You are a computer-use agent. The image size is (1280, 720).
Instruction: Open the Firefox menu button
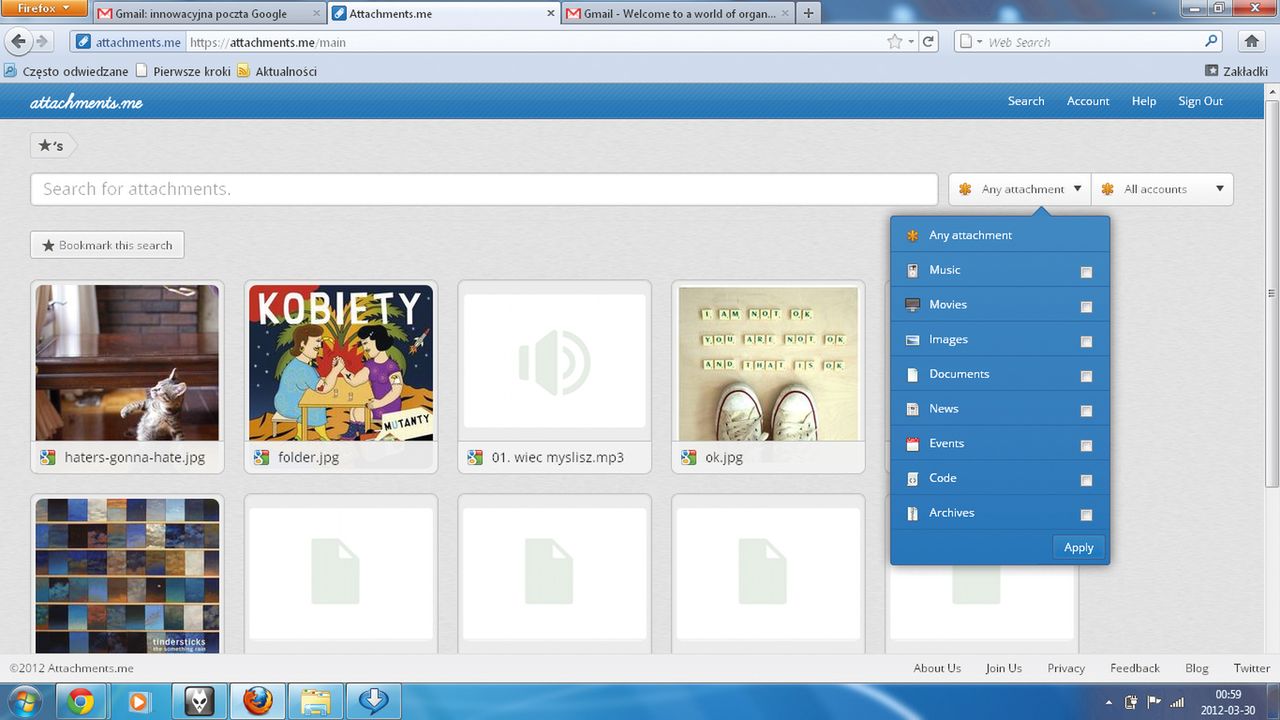click(x=44, y=9)
